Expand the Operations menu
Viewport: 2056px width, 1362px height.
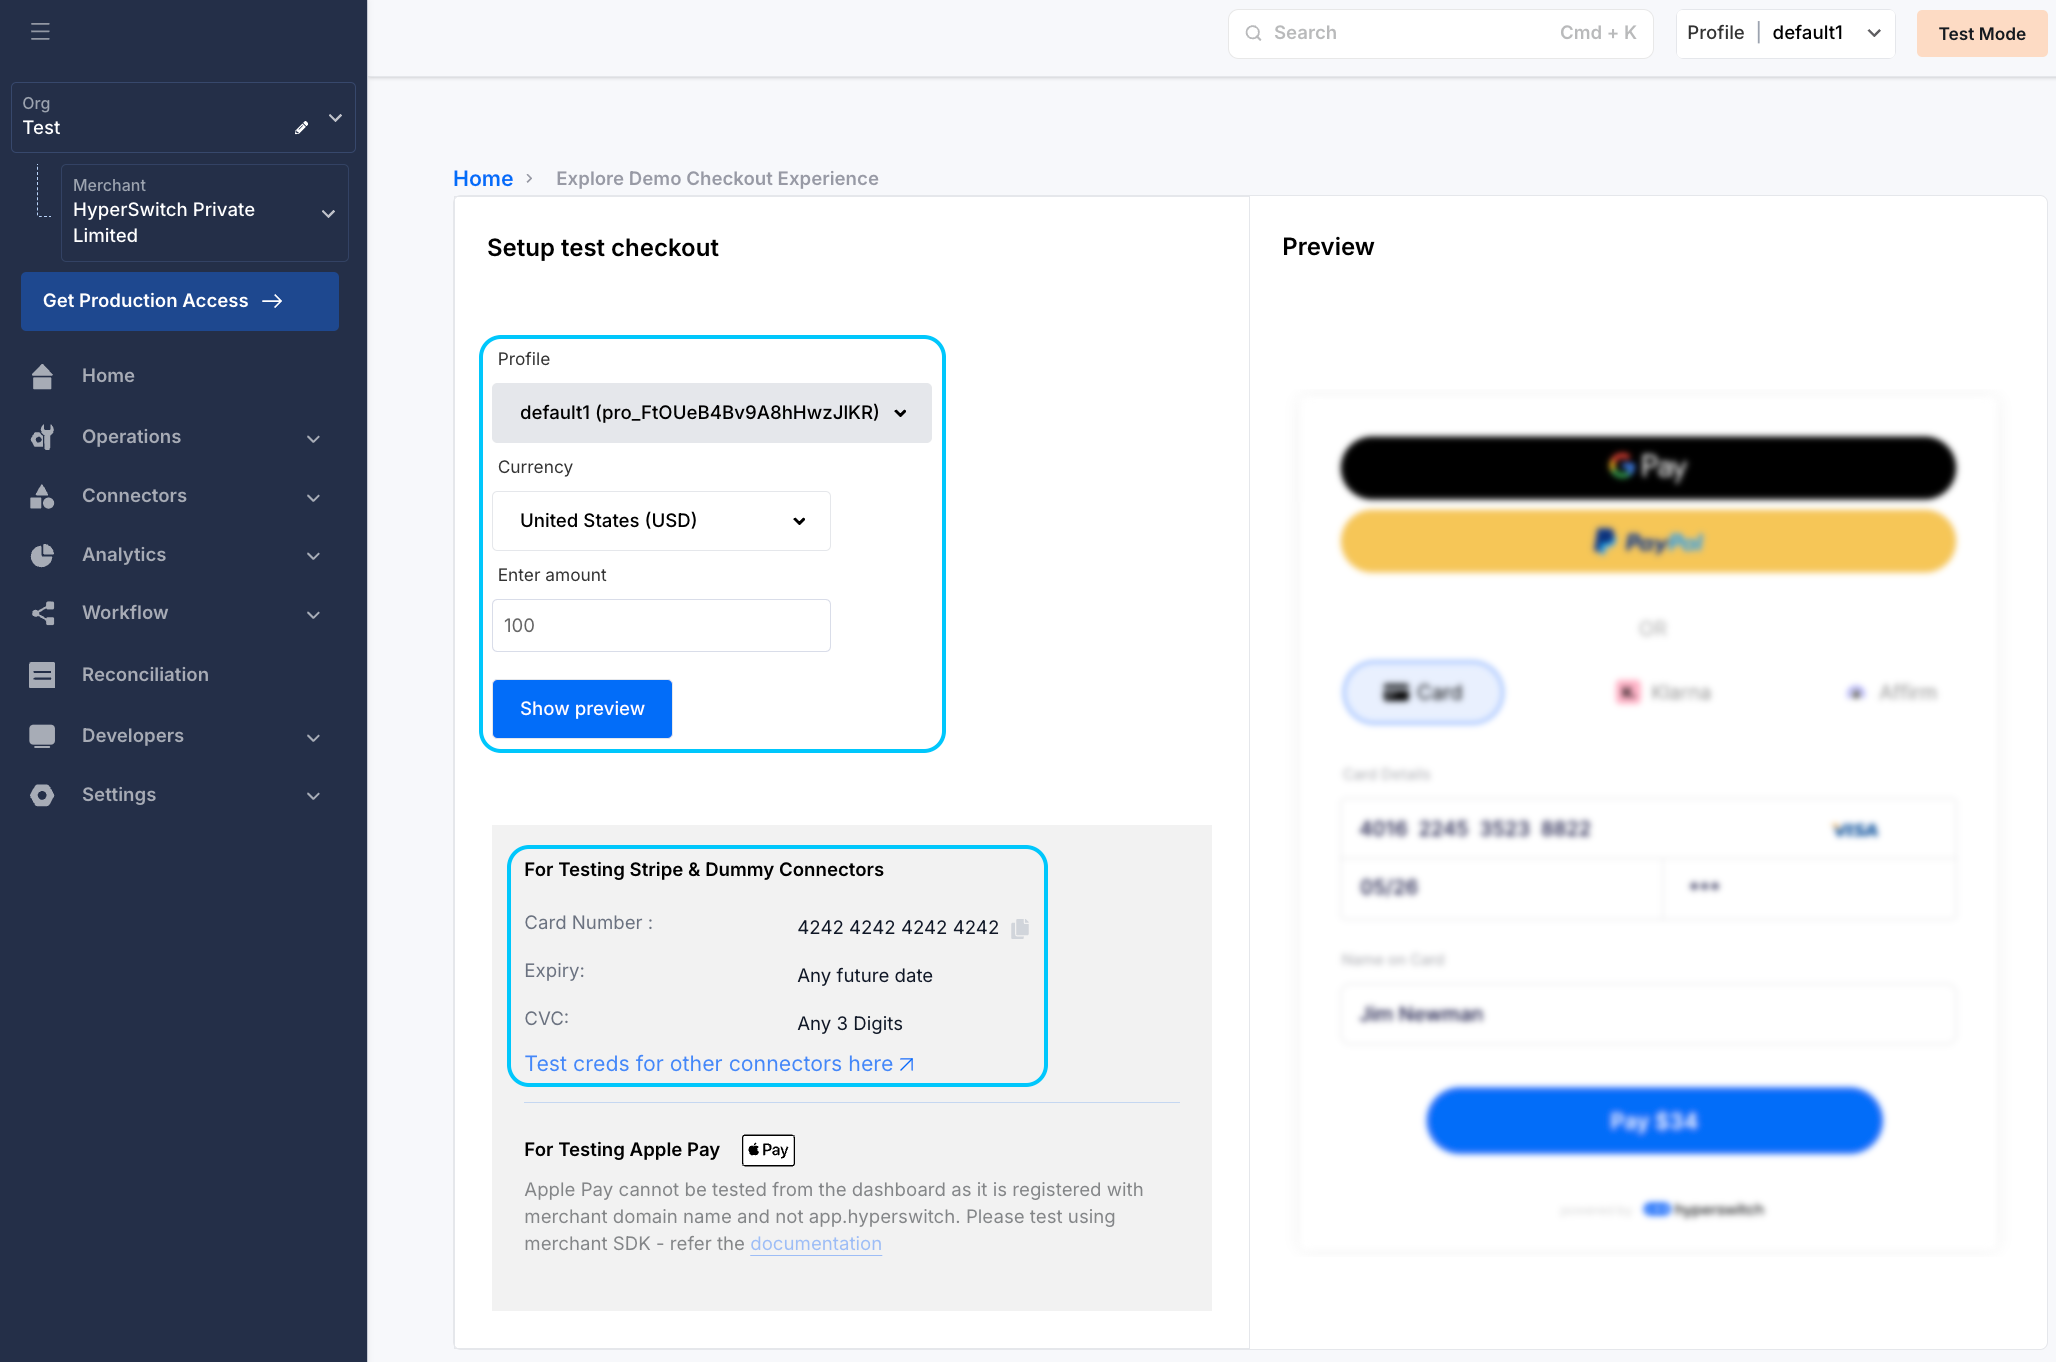tap(313, 438)
